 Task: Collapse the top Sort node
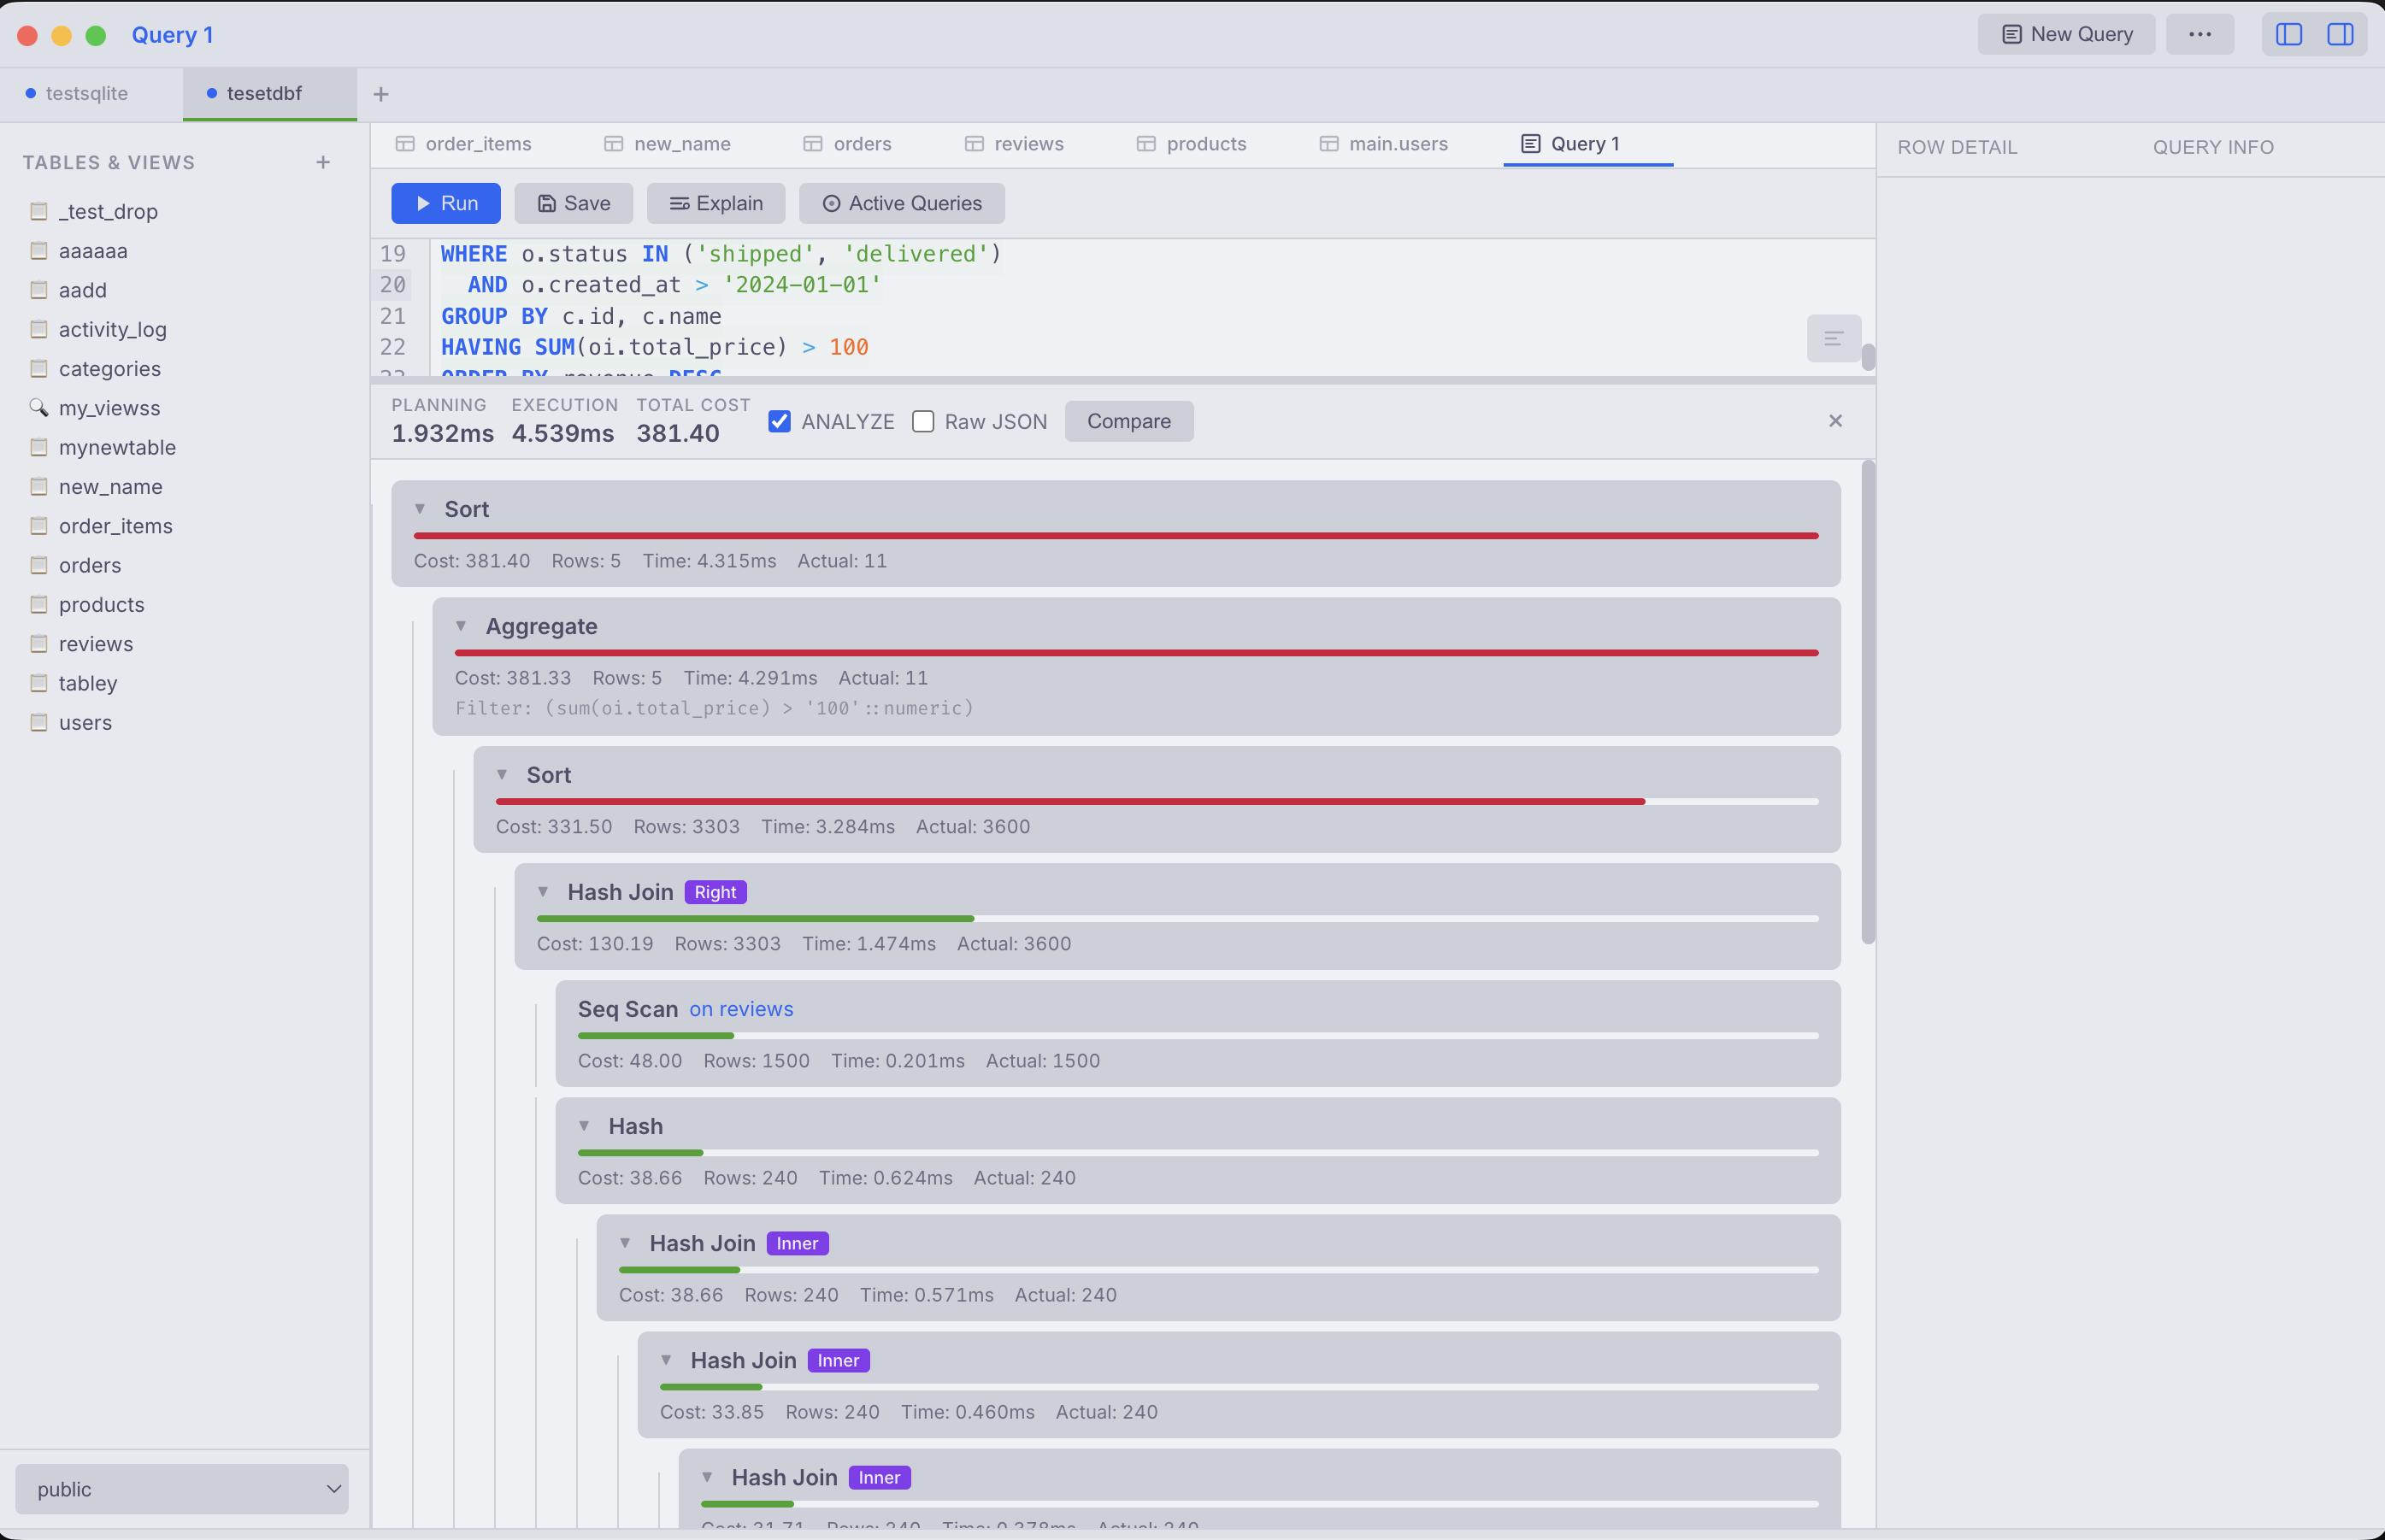click(x=420, y=509)
